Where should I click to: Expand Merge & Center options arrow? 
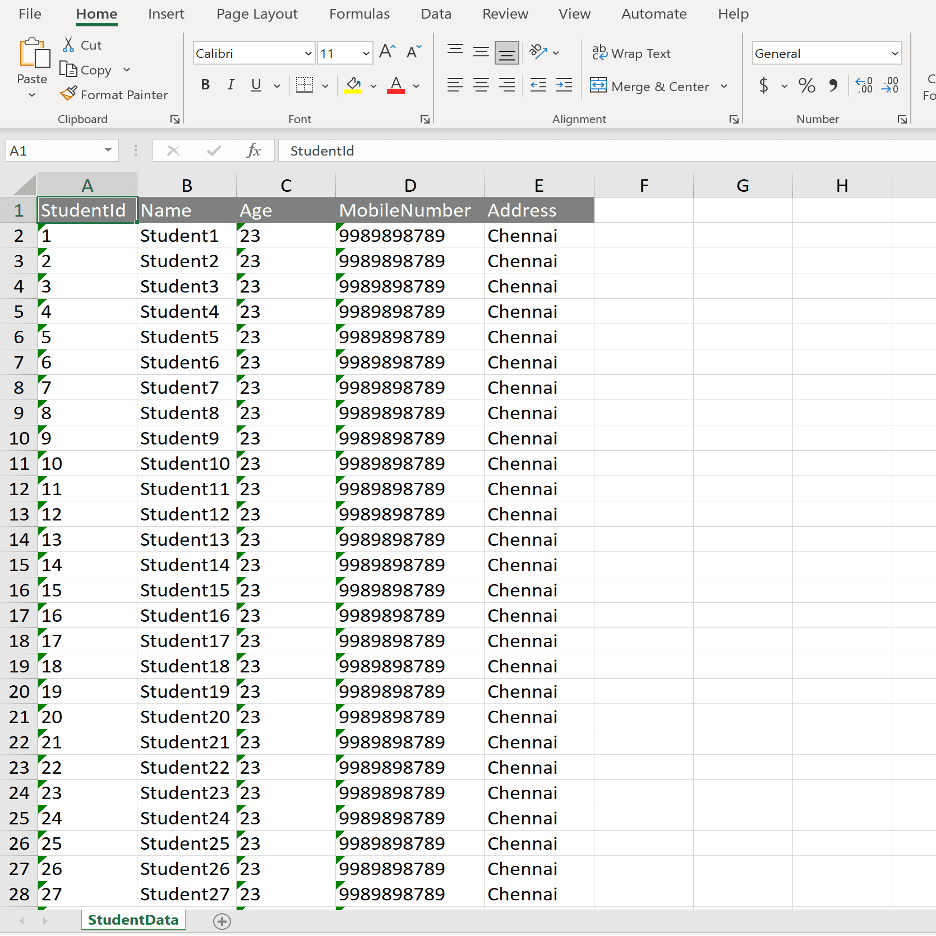[724, 86]
